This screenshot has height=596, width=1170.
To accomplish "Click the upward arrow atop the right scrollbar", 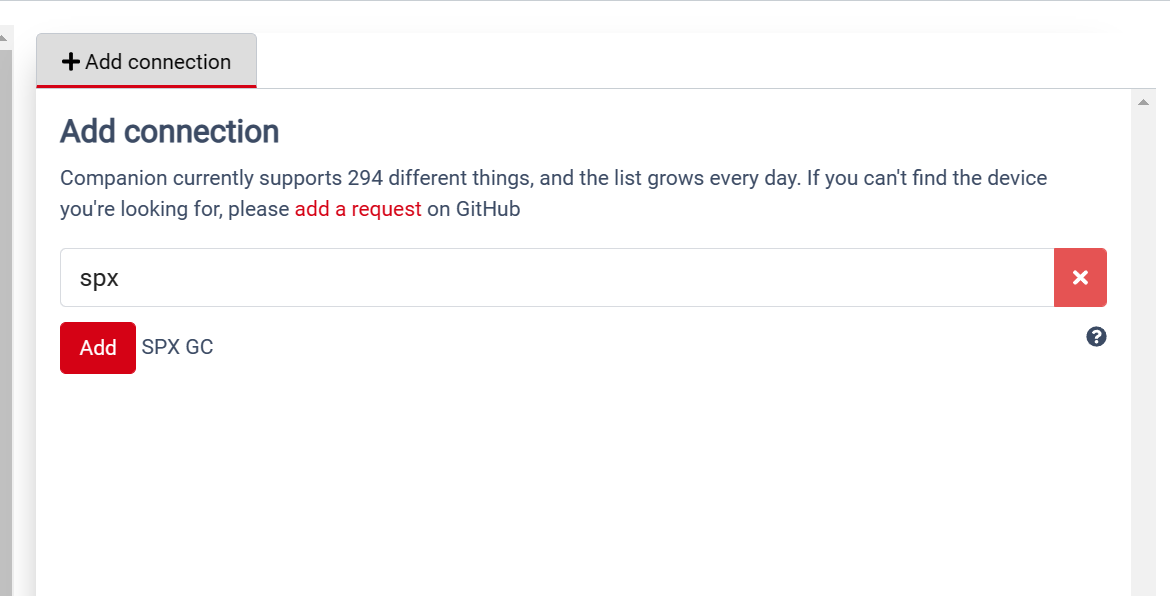I will point(1143,100).
